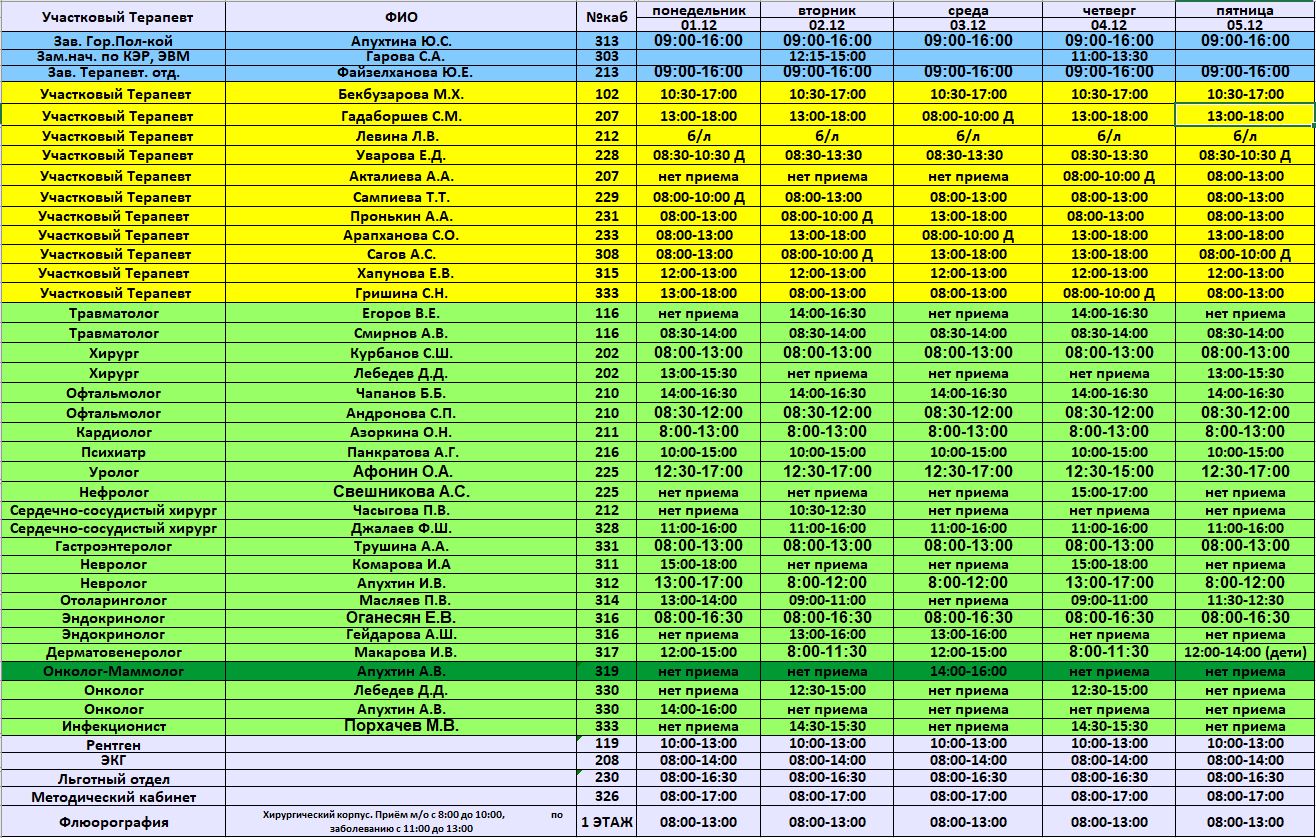Click Гадаборшев С.М. Friday 13:00-18:00 cell
Image resolution: width=1316 pixels, height=838 pixels.
click(1244, 116)
